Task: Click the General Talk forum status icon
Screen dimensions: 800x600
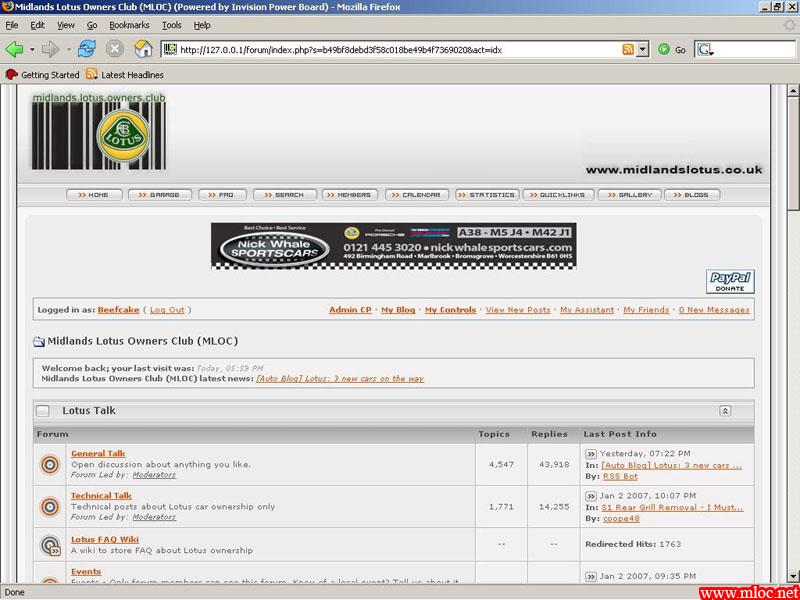Action: click(x=50, y=465)
